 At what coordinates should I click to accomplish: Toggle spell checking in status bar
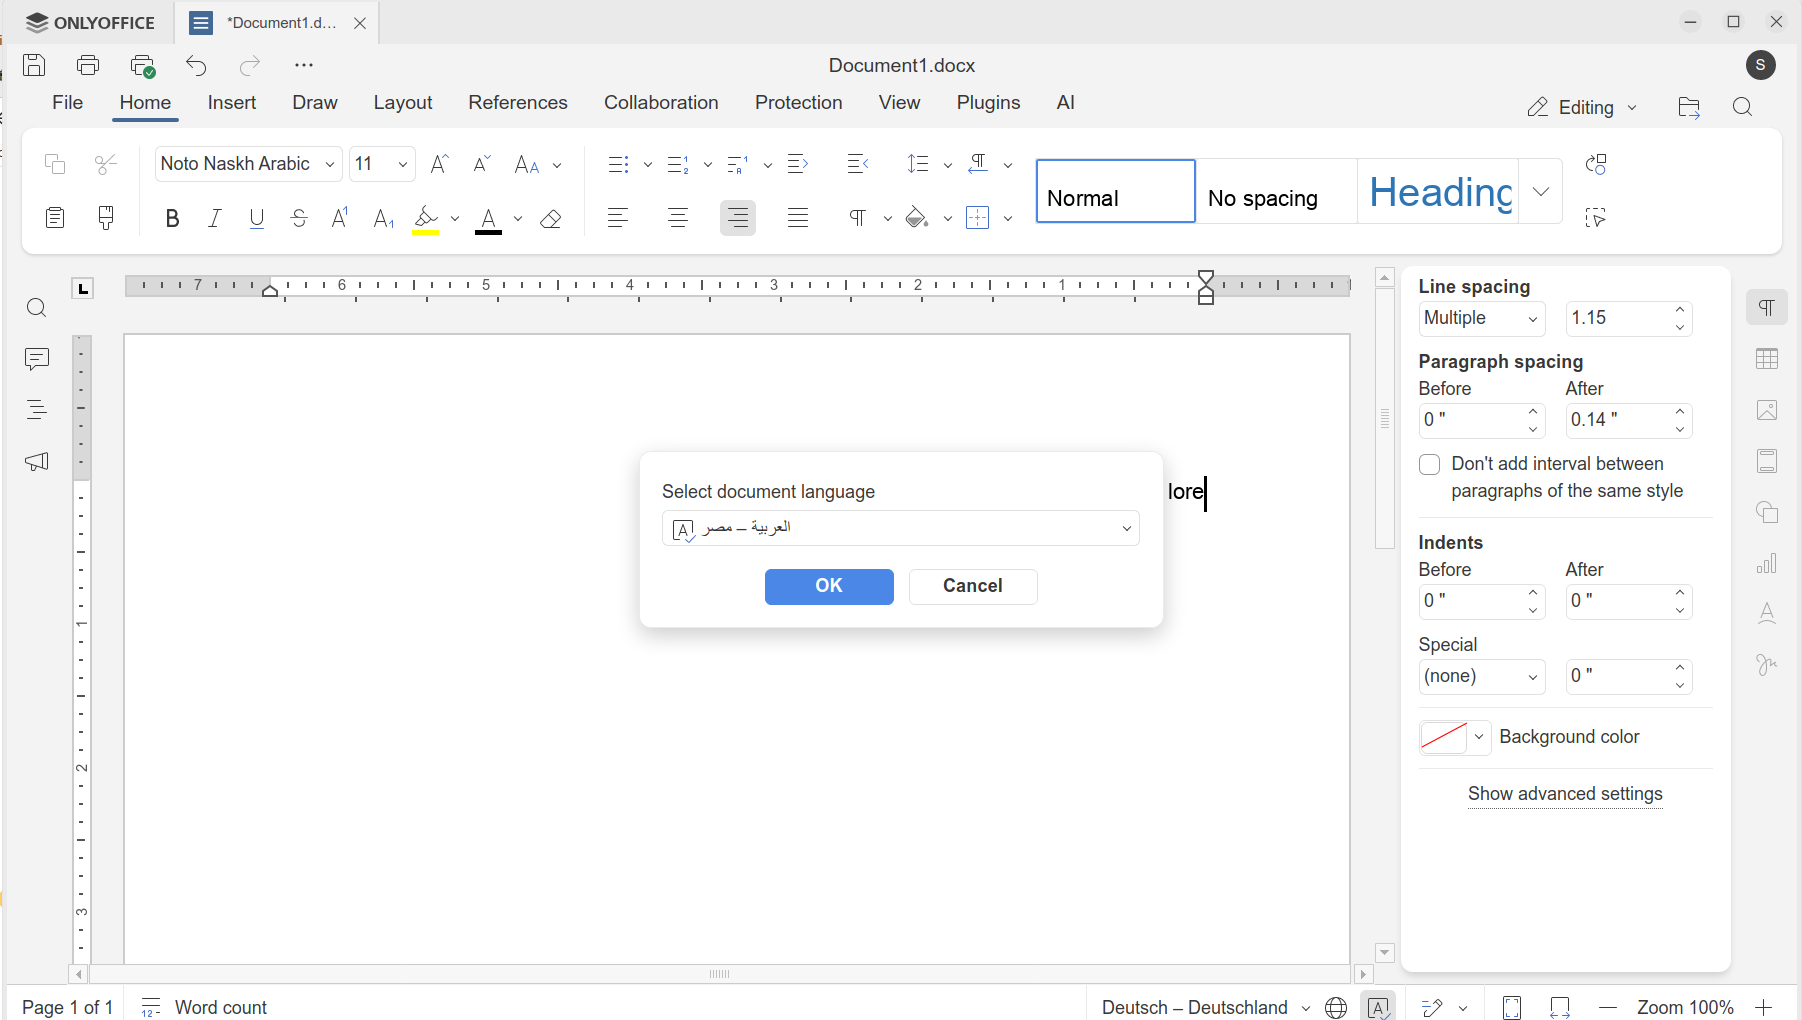point(1378,1007)
